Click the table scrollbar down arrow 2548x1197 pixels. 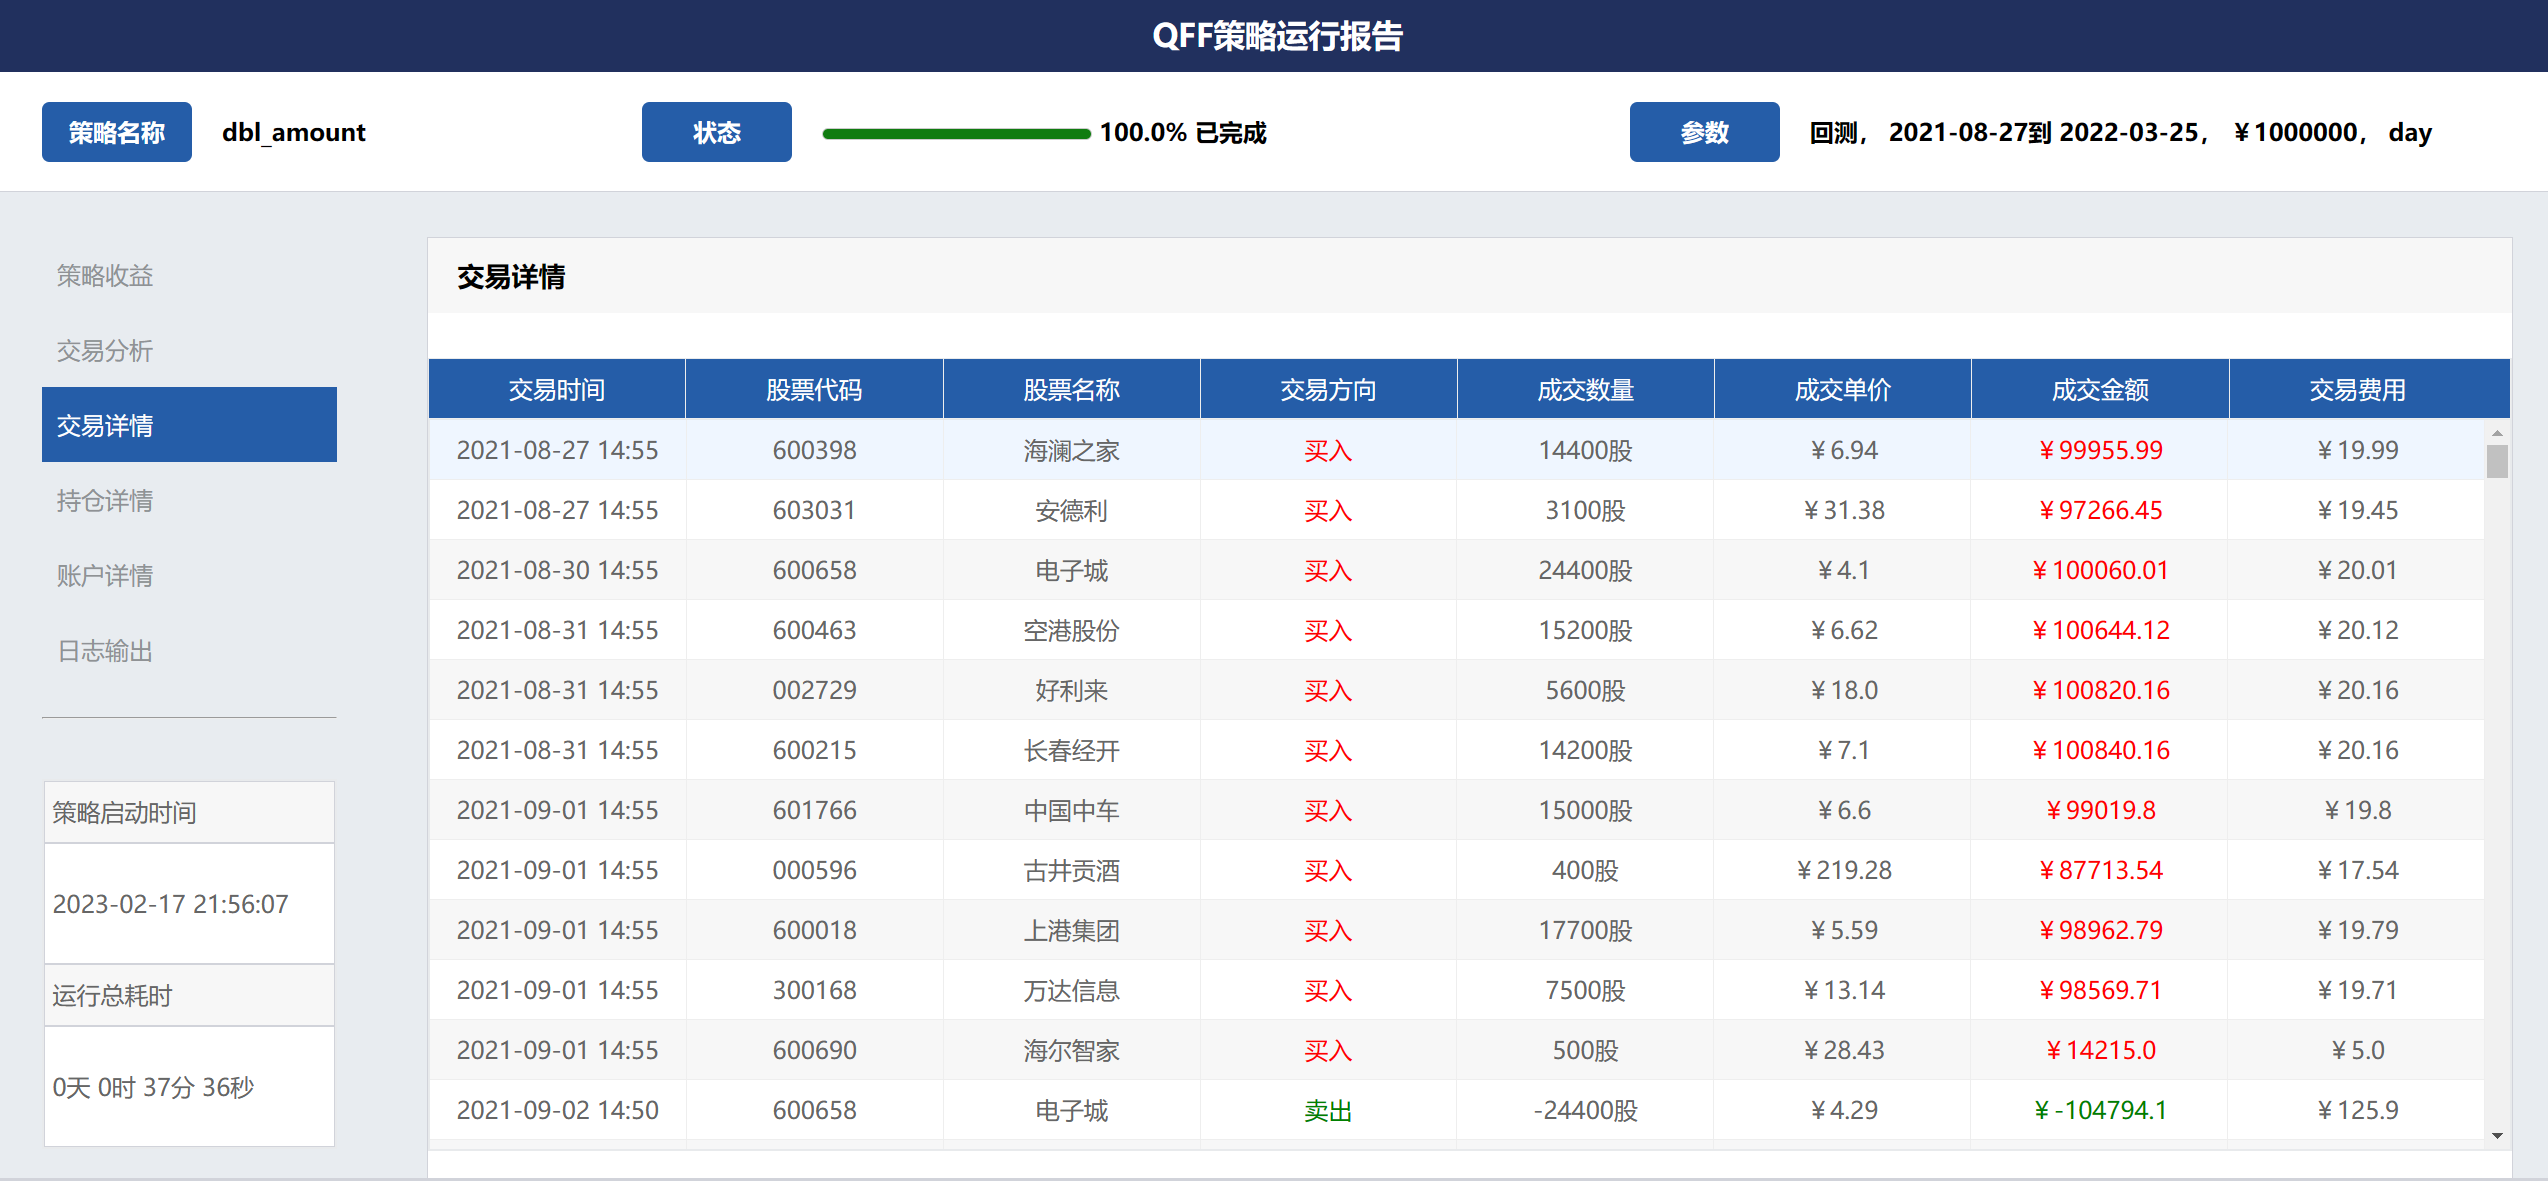click(x=2497, y=1135)
